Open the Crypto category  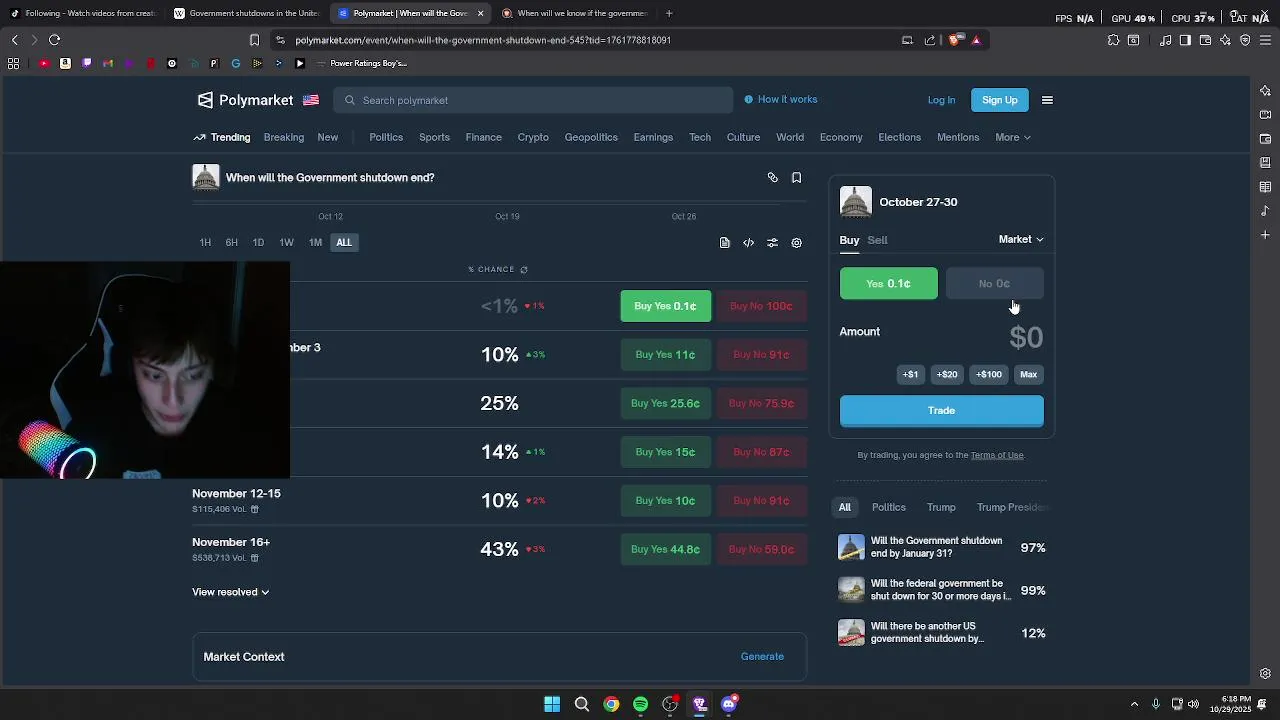click(x=533, y=137)
